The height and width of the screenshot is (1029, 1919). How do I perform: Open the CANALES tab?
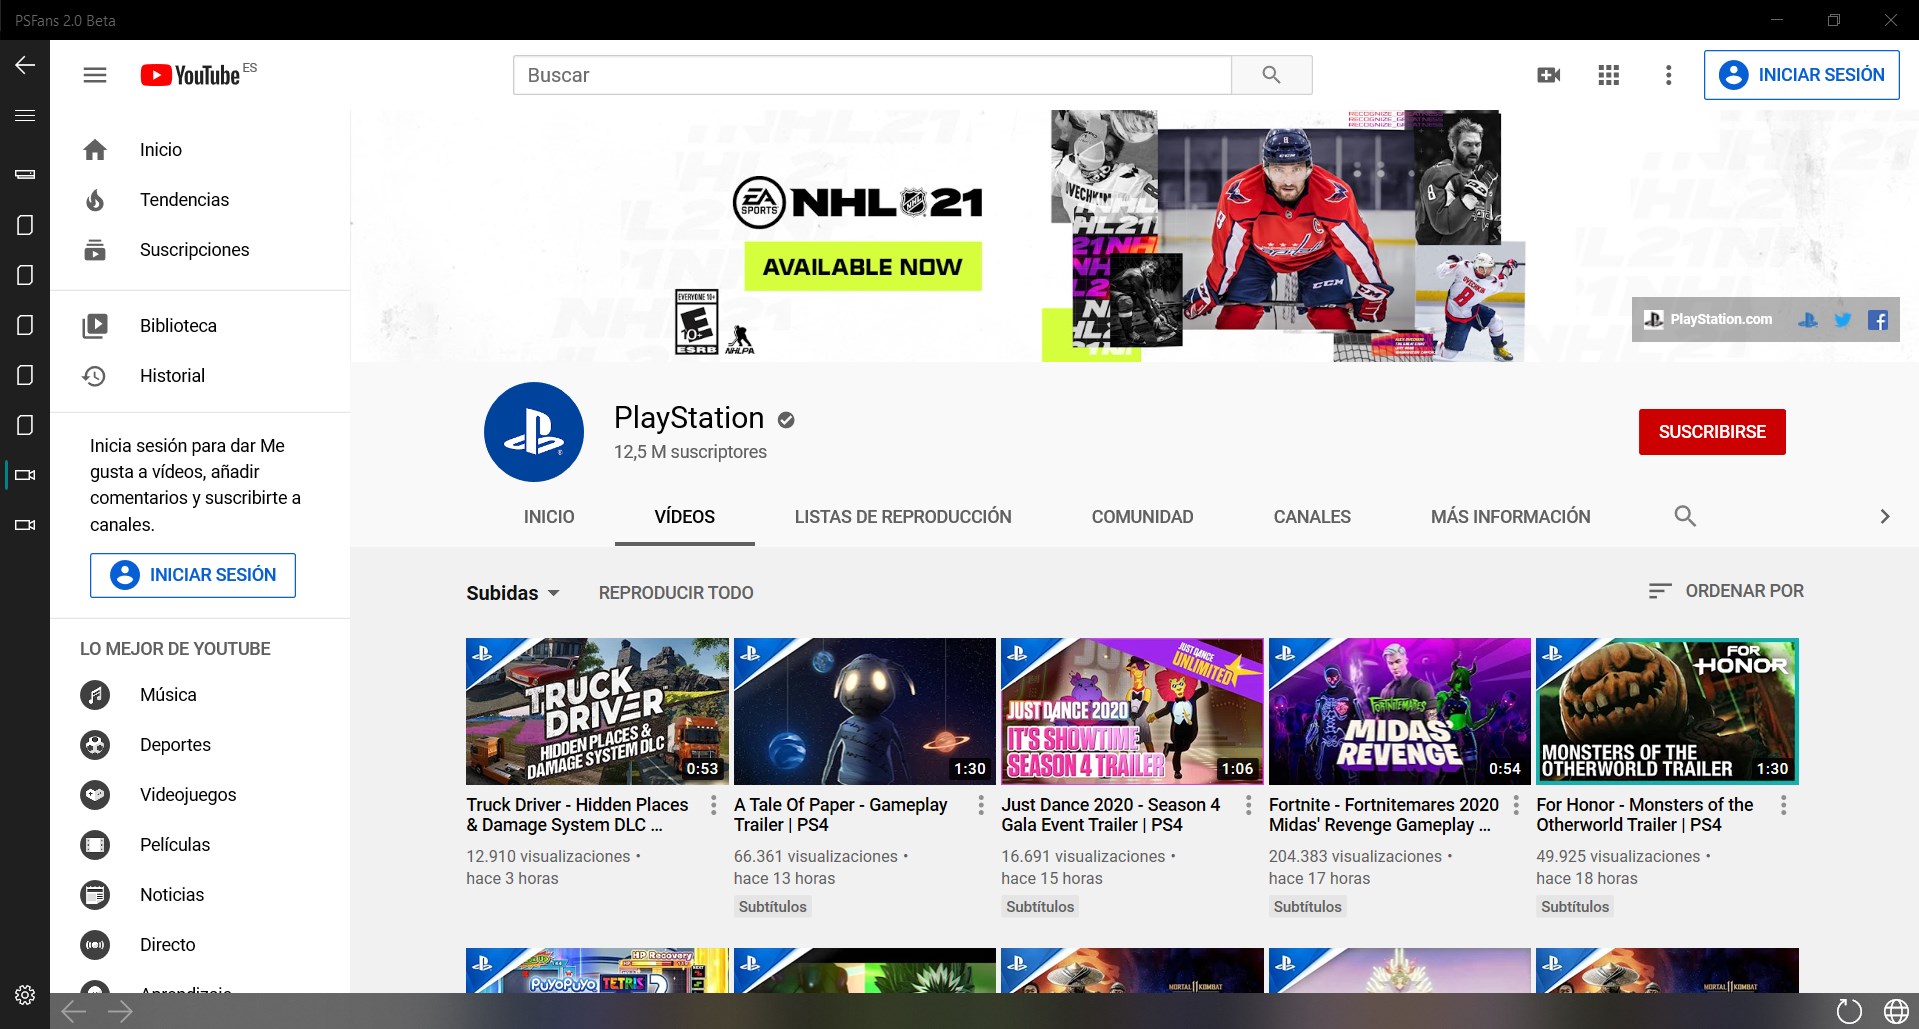[x=1312, y=517]
